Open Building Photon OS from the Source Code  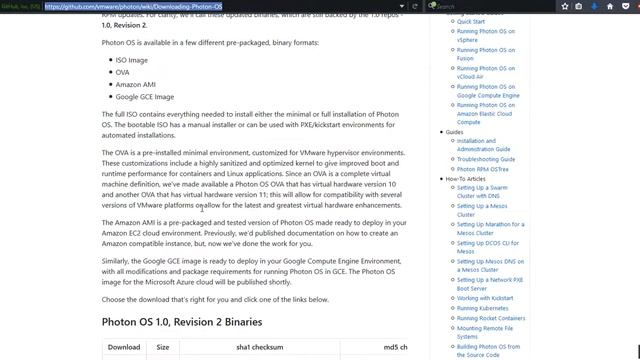pos(488,351)
